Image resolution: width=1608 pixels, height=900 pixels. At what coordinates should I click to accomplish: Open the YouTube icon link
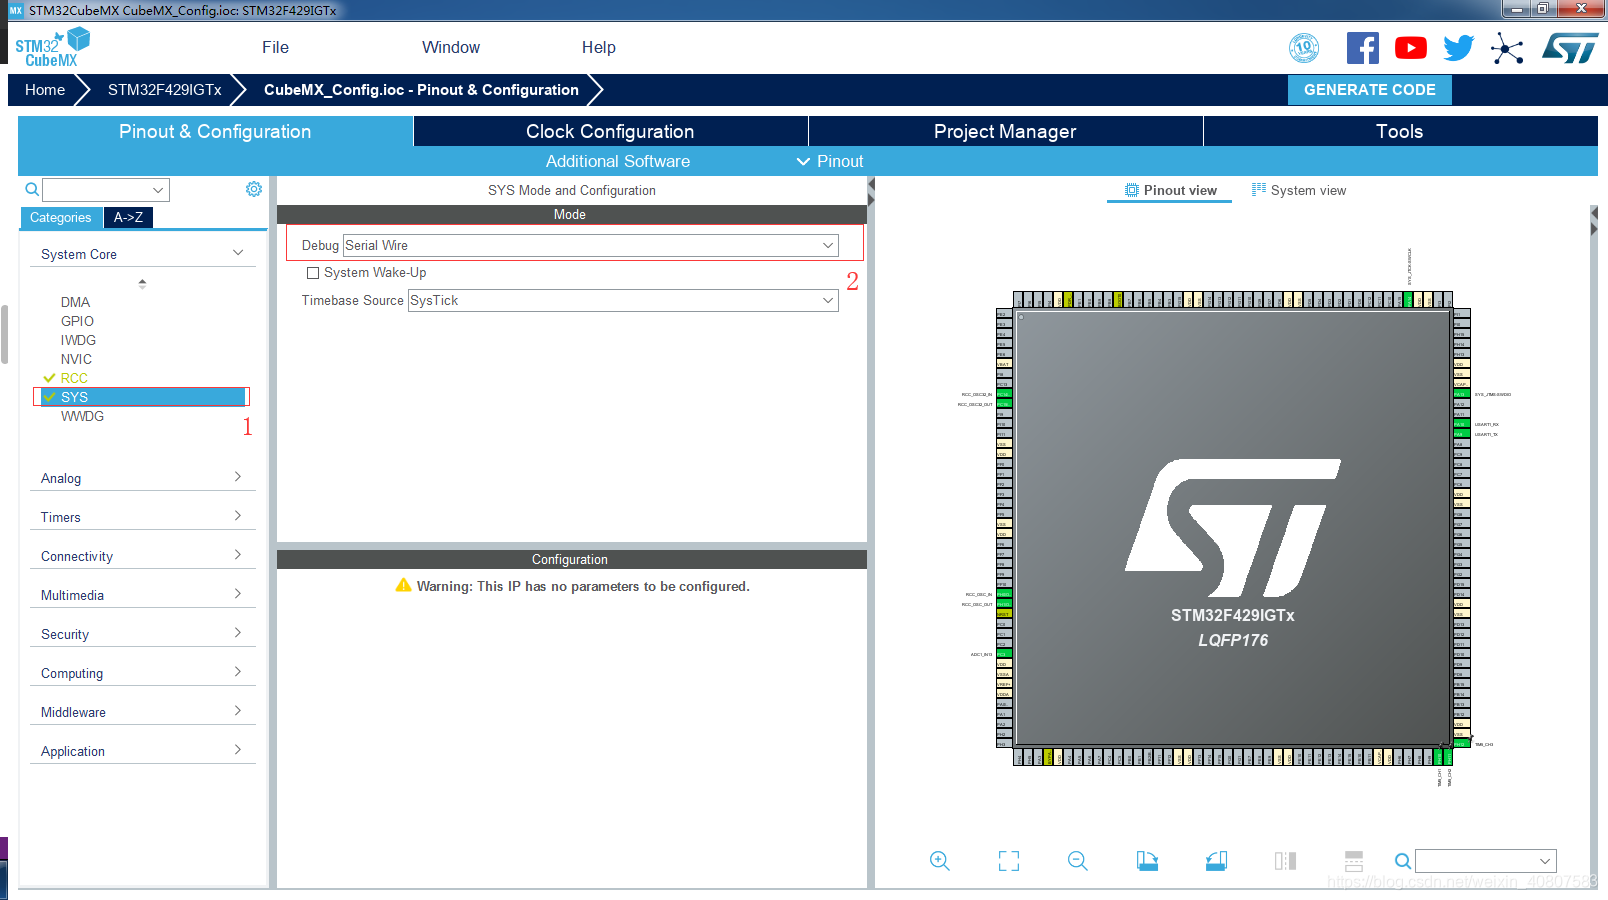click(x=1411, y=48)
